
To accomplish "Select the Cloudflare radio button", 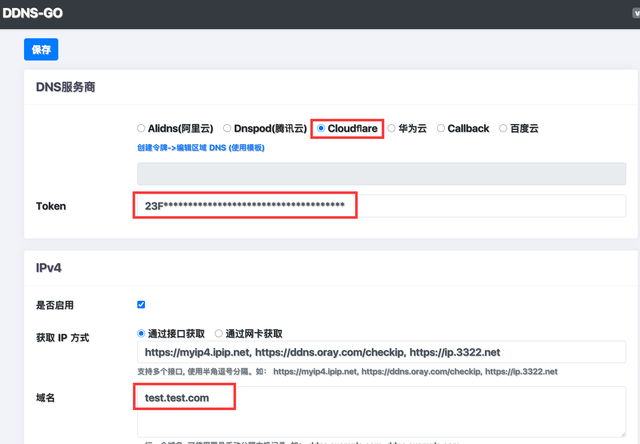I will [x=321, y=129].
